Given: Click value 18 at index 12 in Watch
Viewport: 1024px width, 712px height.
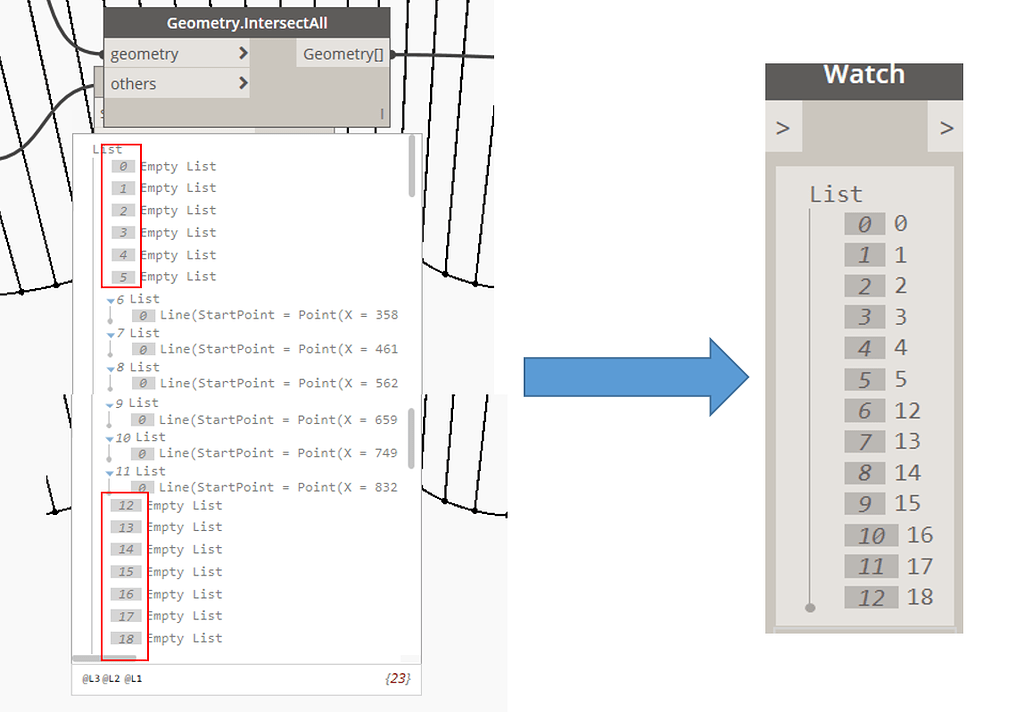Looking at the screenshot, I should 920,597.
